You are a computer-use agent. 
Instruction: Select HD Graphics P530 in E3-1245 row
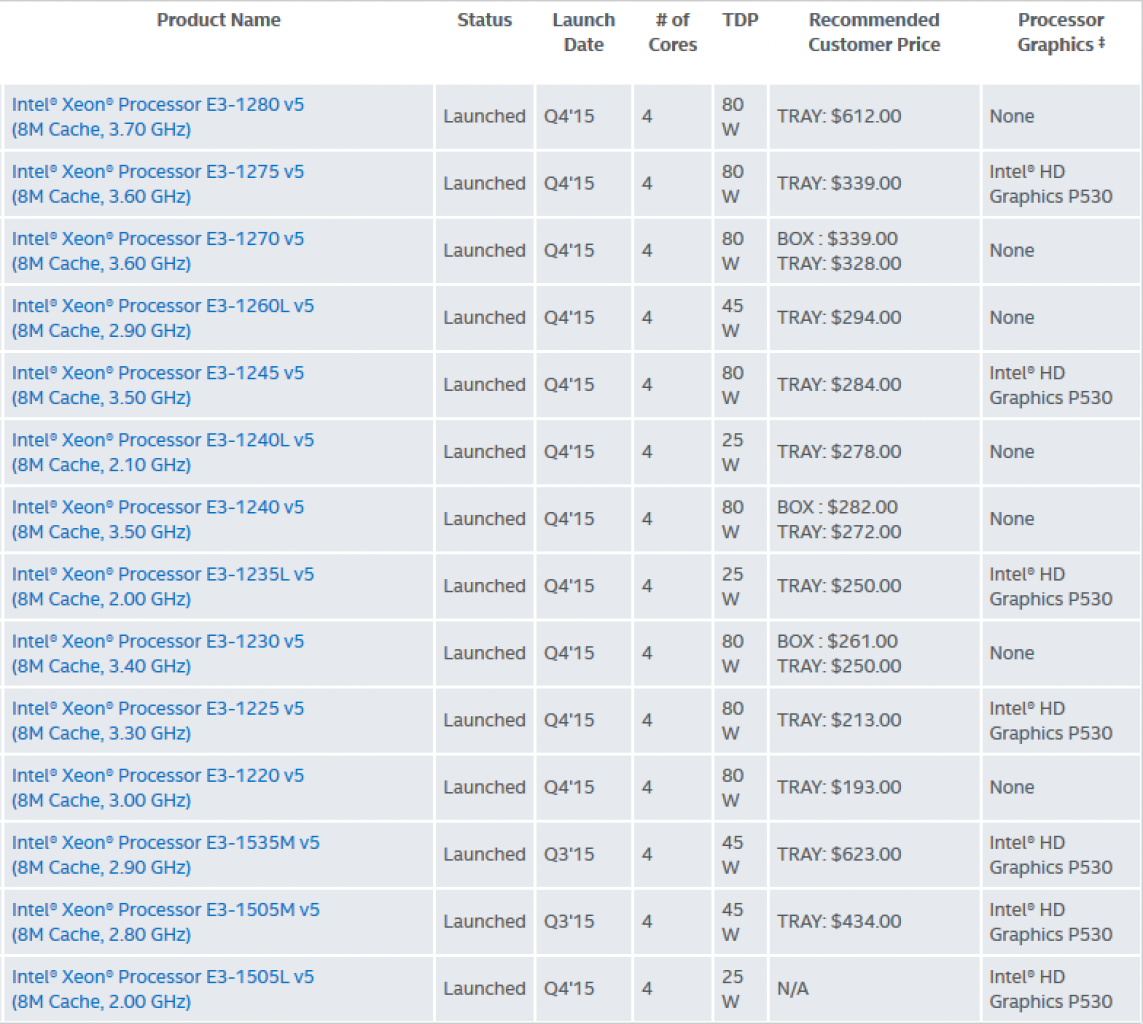(x=1050, y=385)
